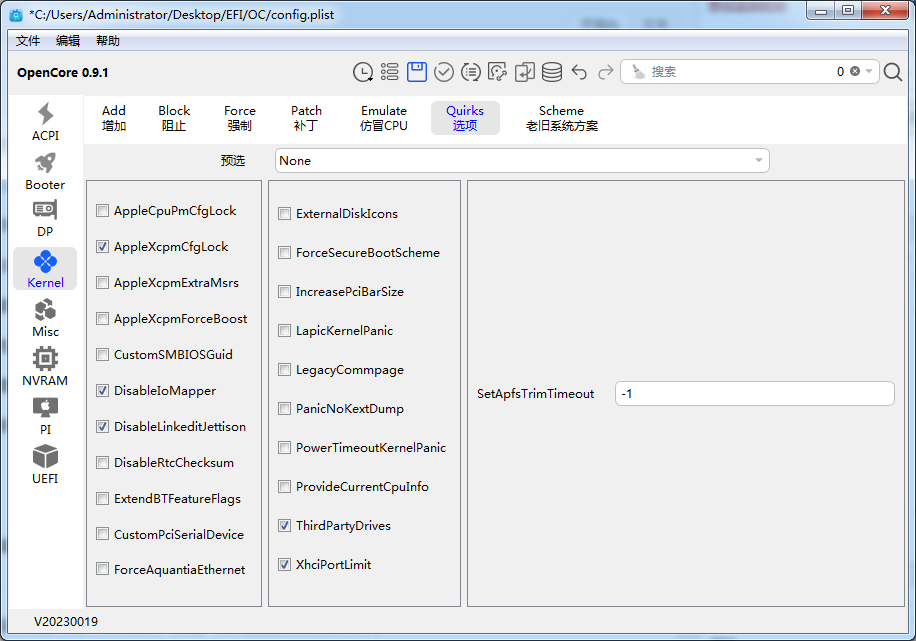
Task: Go to the NVRAM chip section
Action: point(45,367)
